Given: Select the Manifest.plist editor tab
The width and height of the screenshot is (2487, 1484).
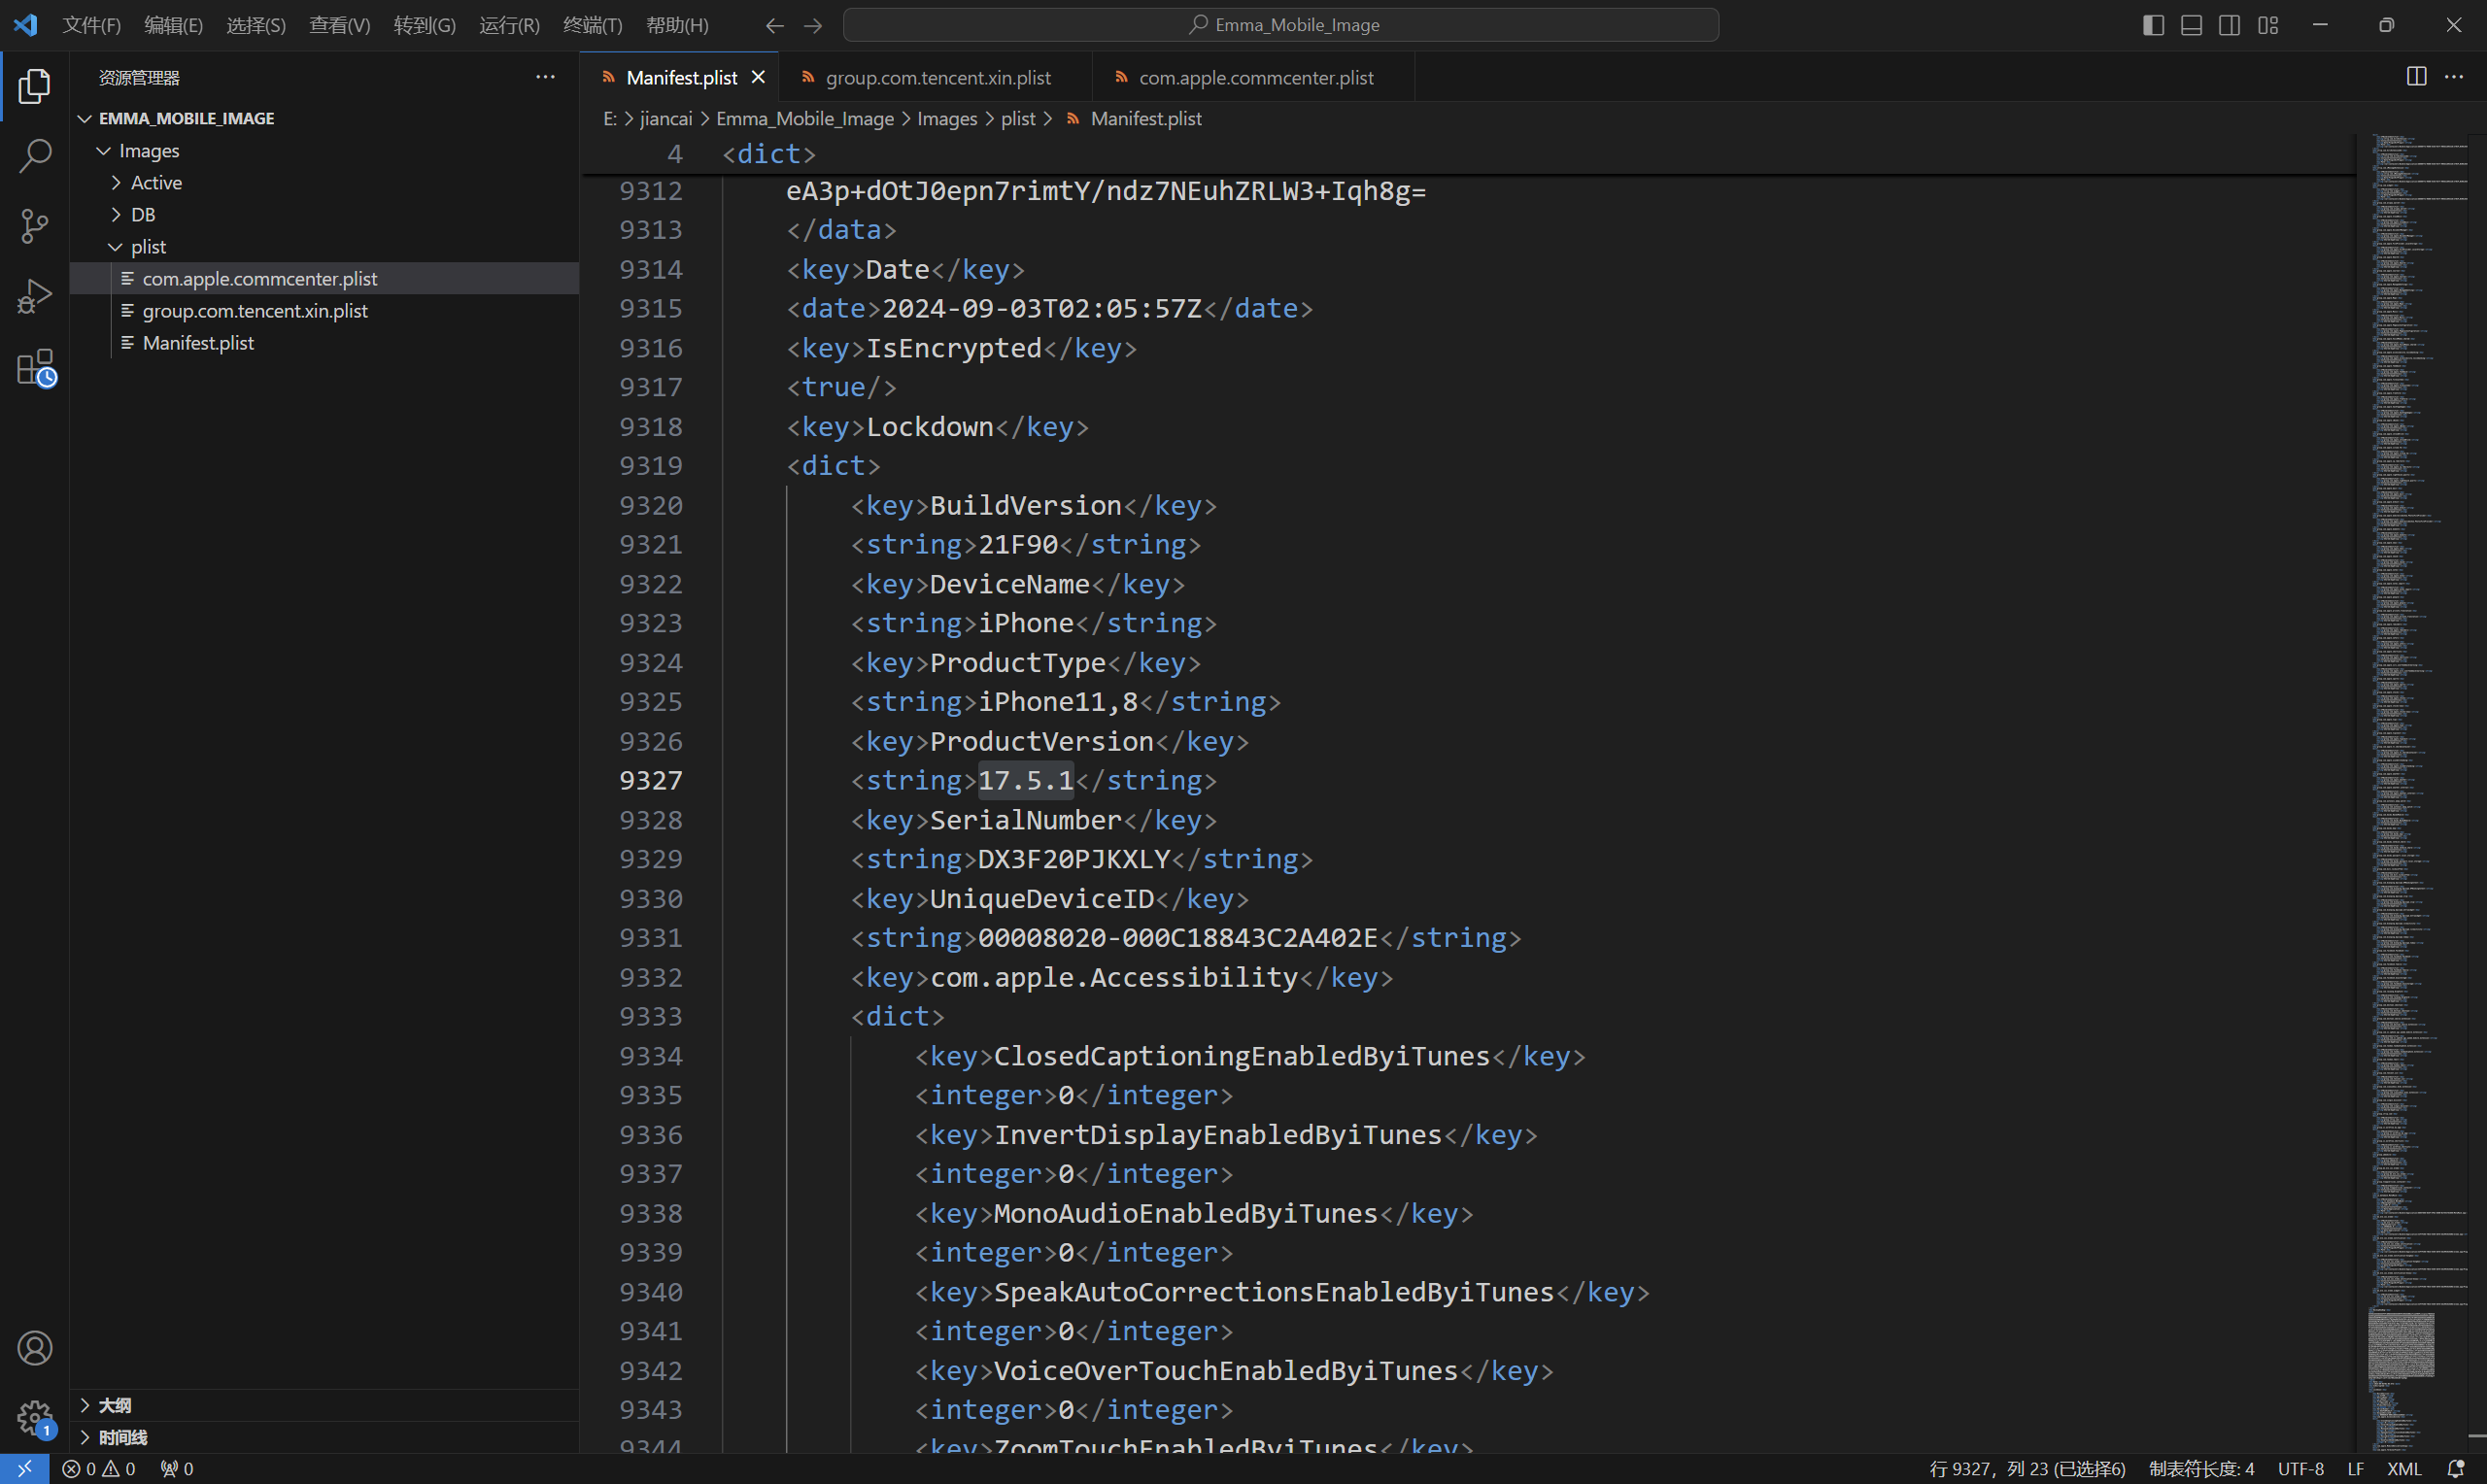Looking at the screenshot, I should pos(681,77).
